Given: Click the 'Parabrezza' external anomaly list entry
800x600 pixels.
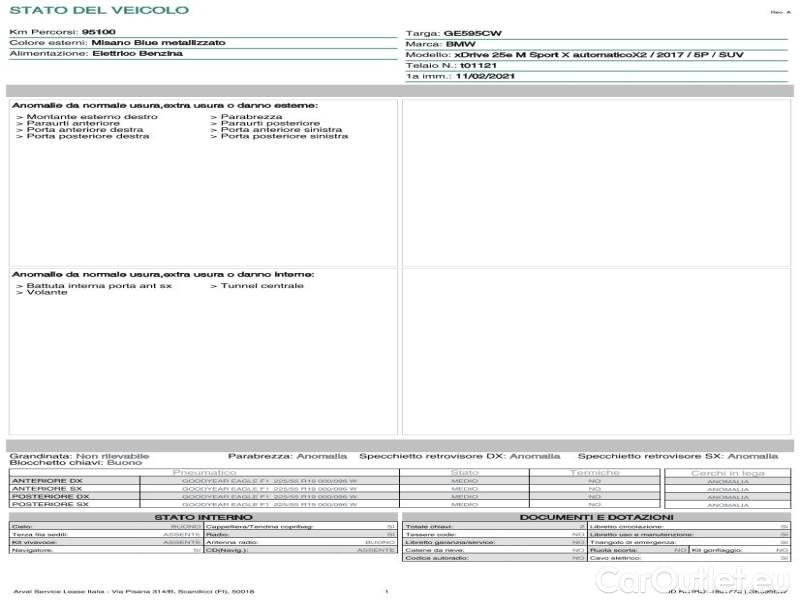Looking at the screenshot, I should tap(251, 117).
